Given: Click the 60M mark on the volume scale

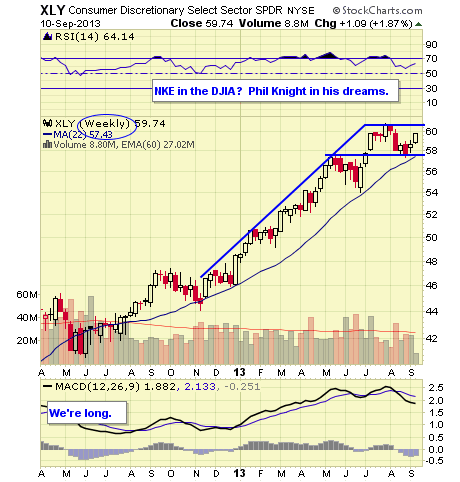Looking at the screenshot, I should (x=27, y=294).
